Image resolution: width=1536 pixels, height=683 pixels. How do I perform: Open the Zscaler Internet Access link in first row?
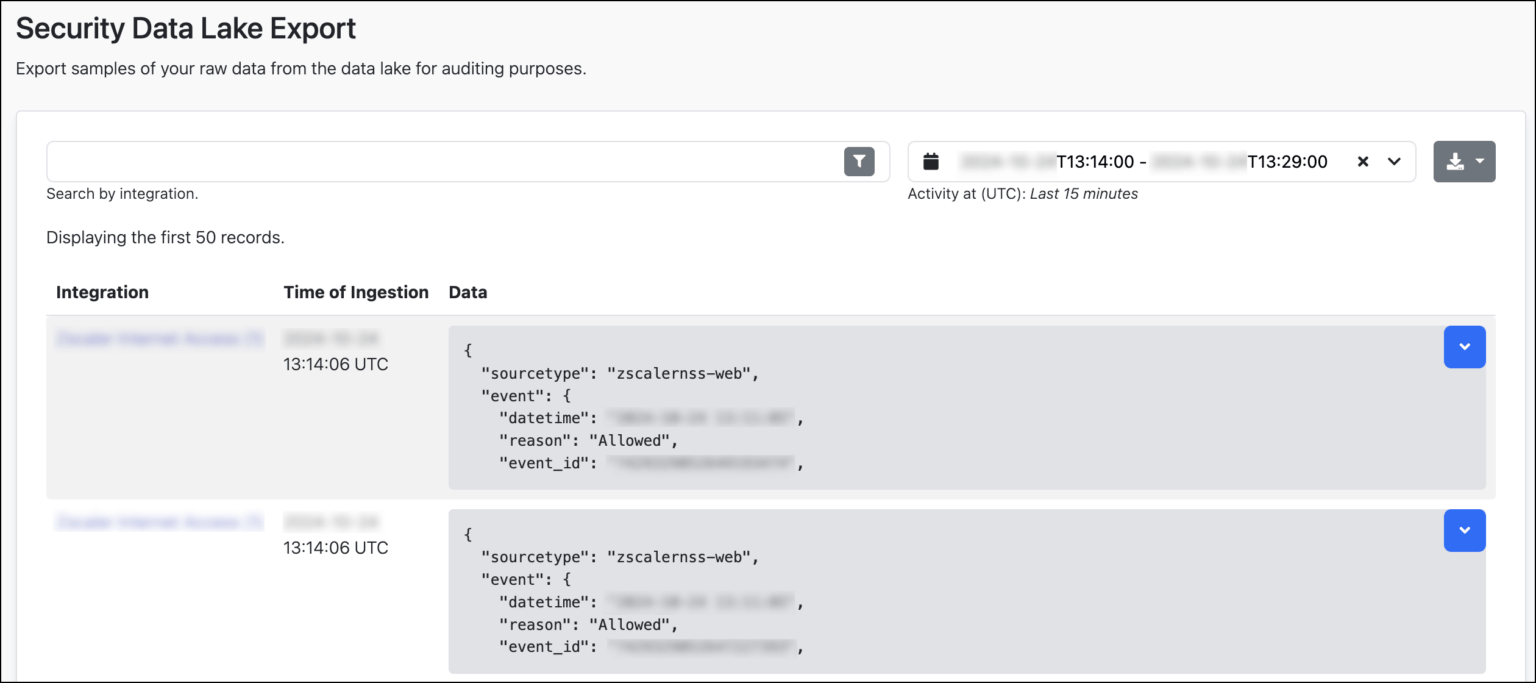(x=159, y=338)
